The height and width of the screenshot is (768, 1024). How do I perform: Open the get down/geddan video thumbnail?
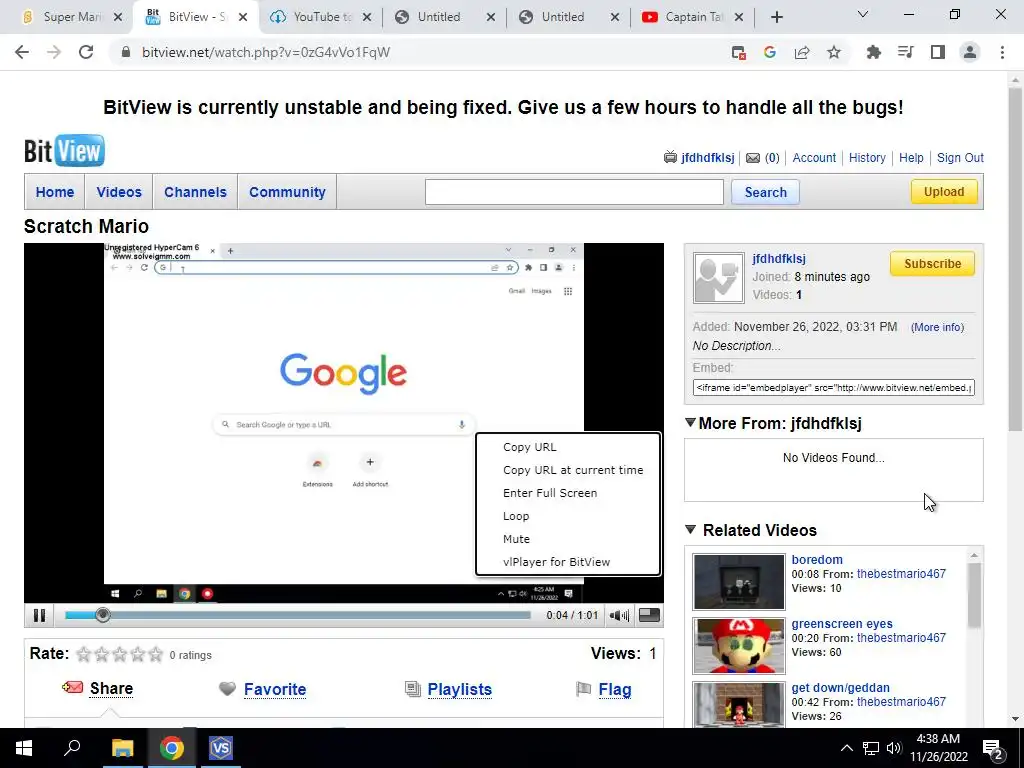[739, 705]
